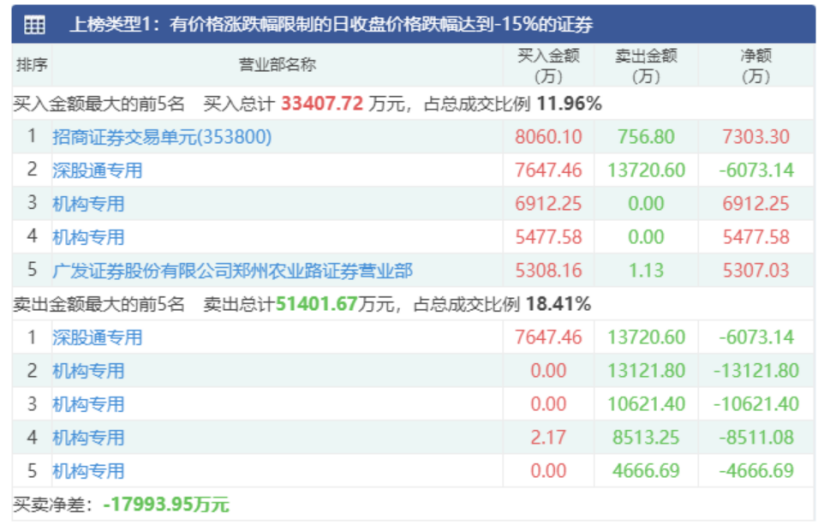Image resolution: width=831 pixels, height=526 pixels.
Task: Click the 买入金额(万) column header
Action: pyautogui.click(x=549, y=66)
